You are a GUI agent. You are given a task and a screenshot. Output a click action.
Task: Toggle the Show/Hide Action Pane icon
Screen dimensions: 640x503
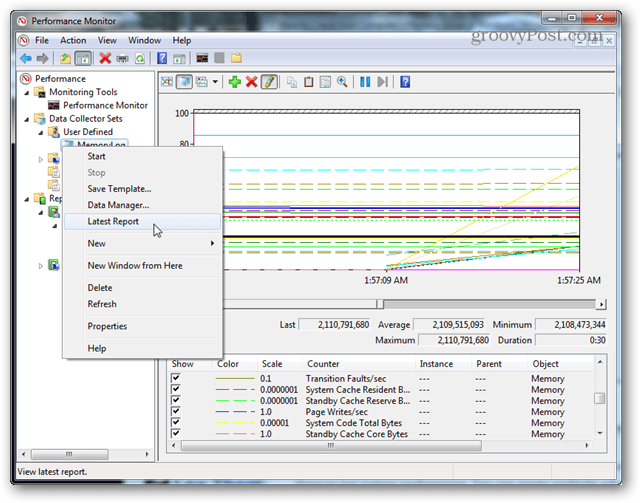(179, 59)
